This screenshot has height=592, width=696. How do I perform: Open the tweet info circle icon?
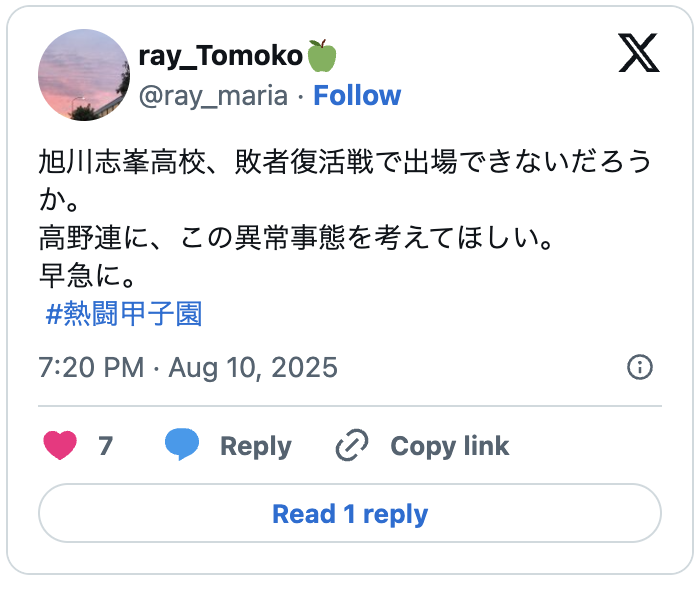[x=639, y=367]
